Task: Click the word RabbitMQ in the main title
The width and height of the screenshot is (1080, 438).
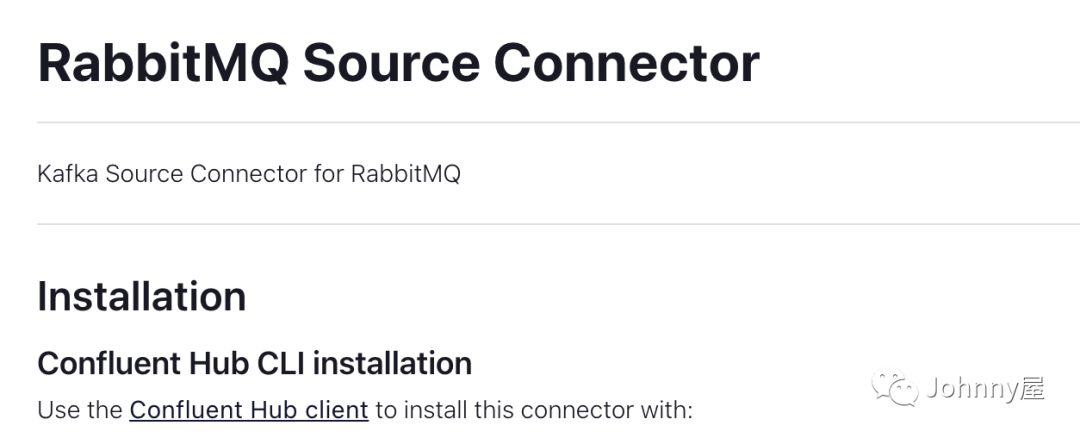Action: pos(162,62)
